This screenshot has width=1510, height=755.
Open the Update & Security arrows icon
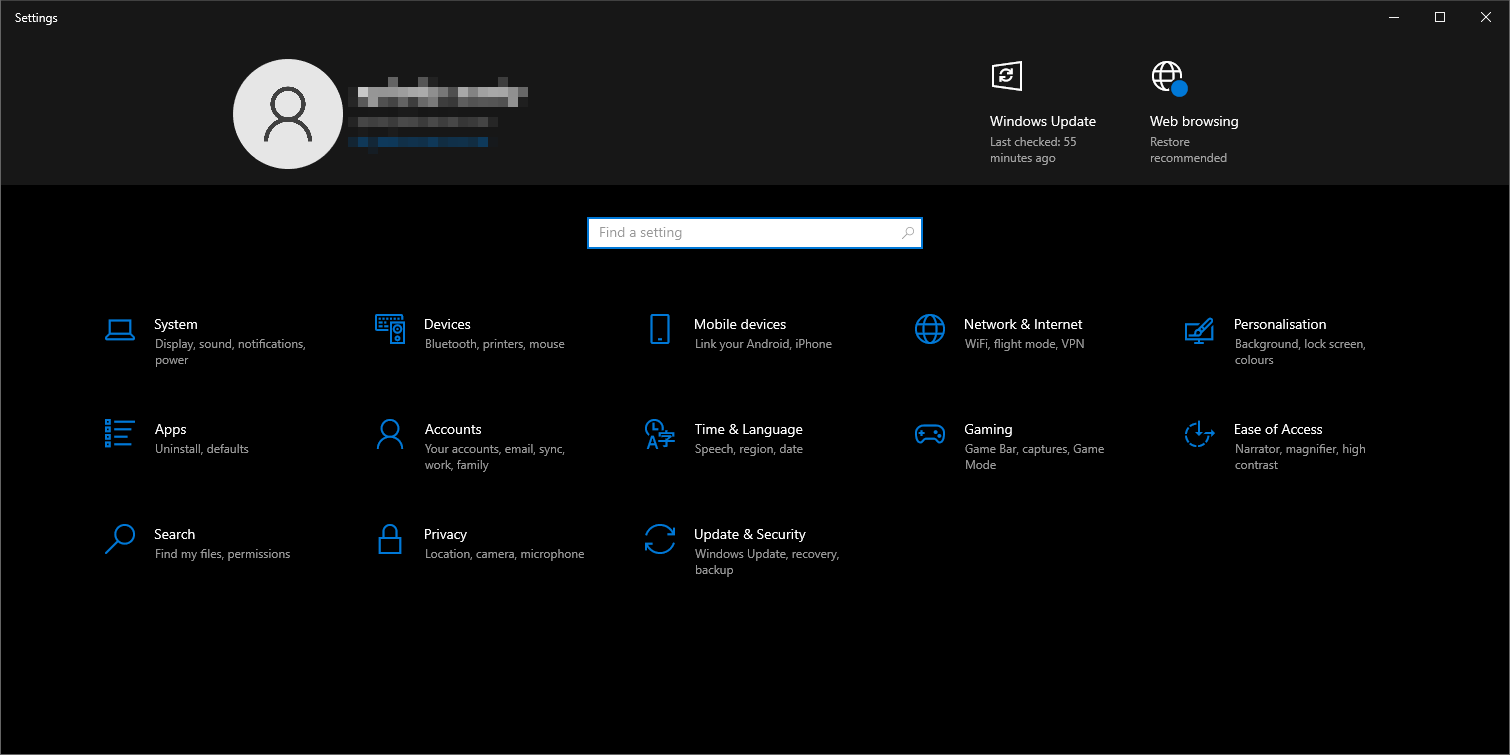click(x=660, y=539)
